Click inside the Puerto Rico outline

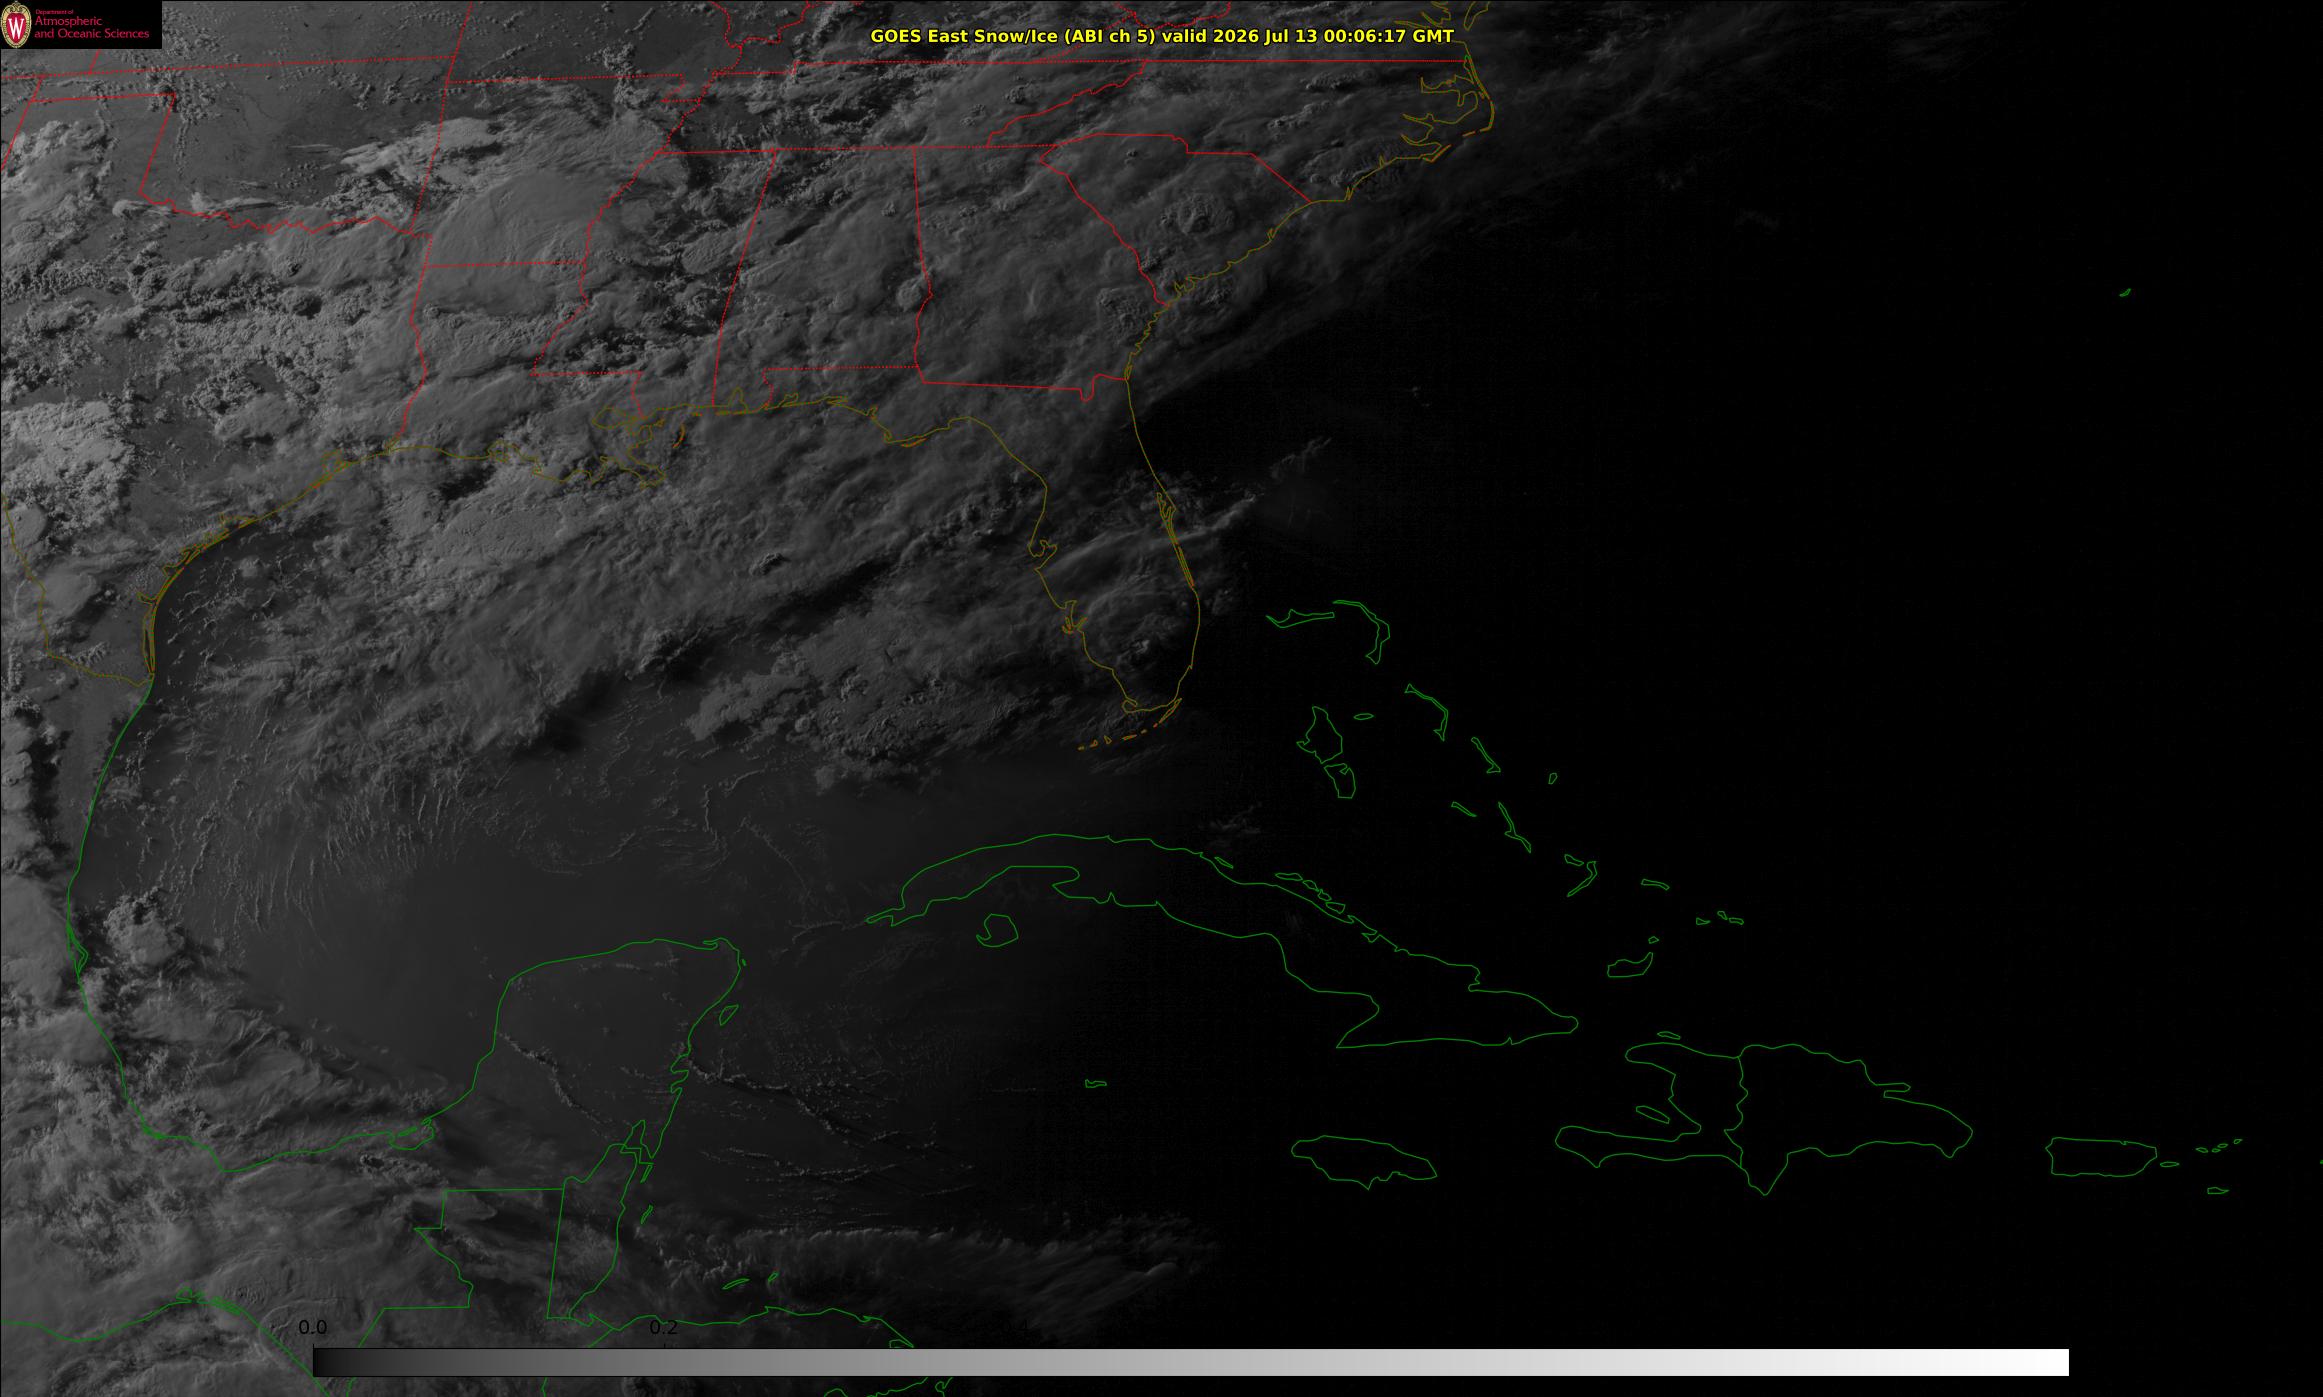(2100, 1157)
